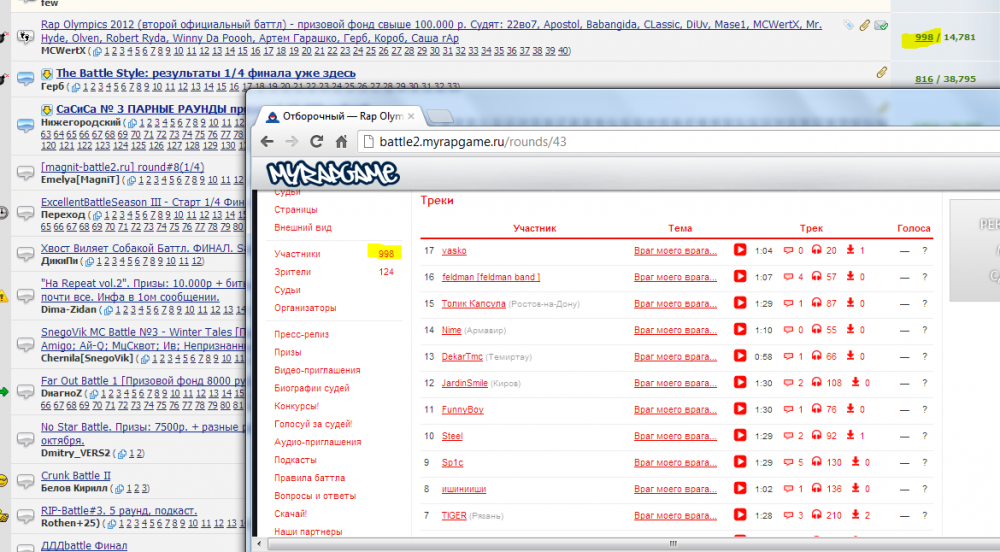Click the scrollbar left arrow
The height and width of the screenshot is (552, 1000).
point(259,544)
